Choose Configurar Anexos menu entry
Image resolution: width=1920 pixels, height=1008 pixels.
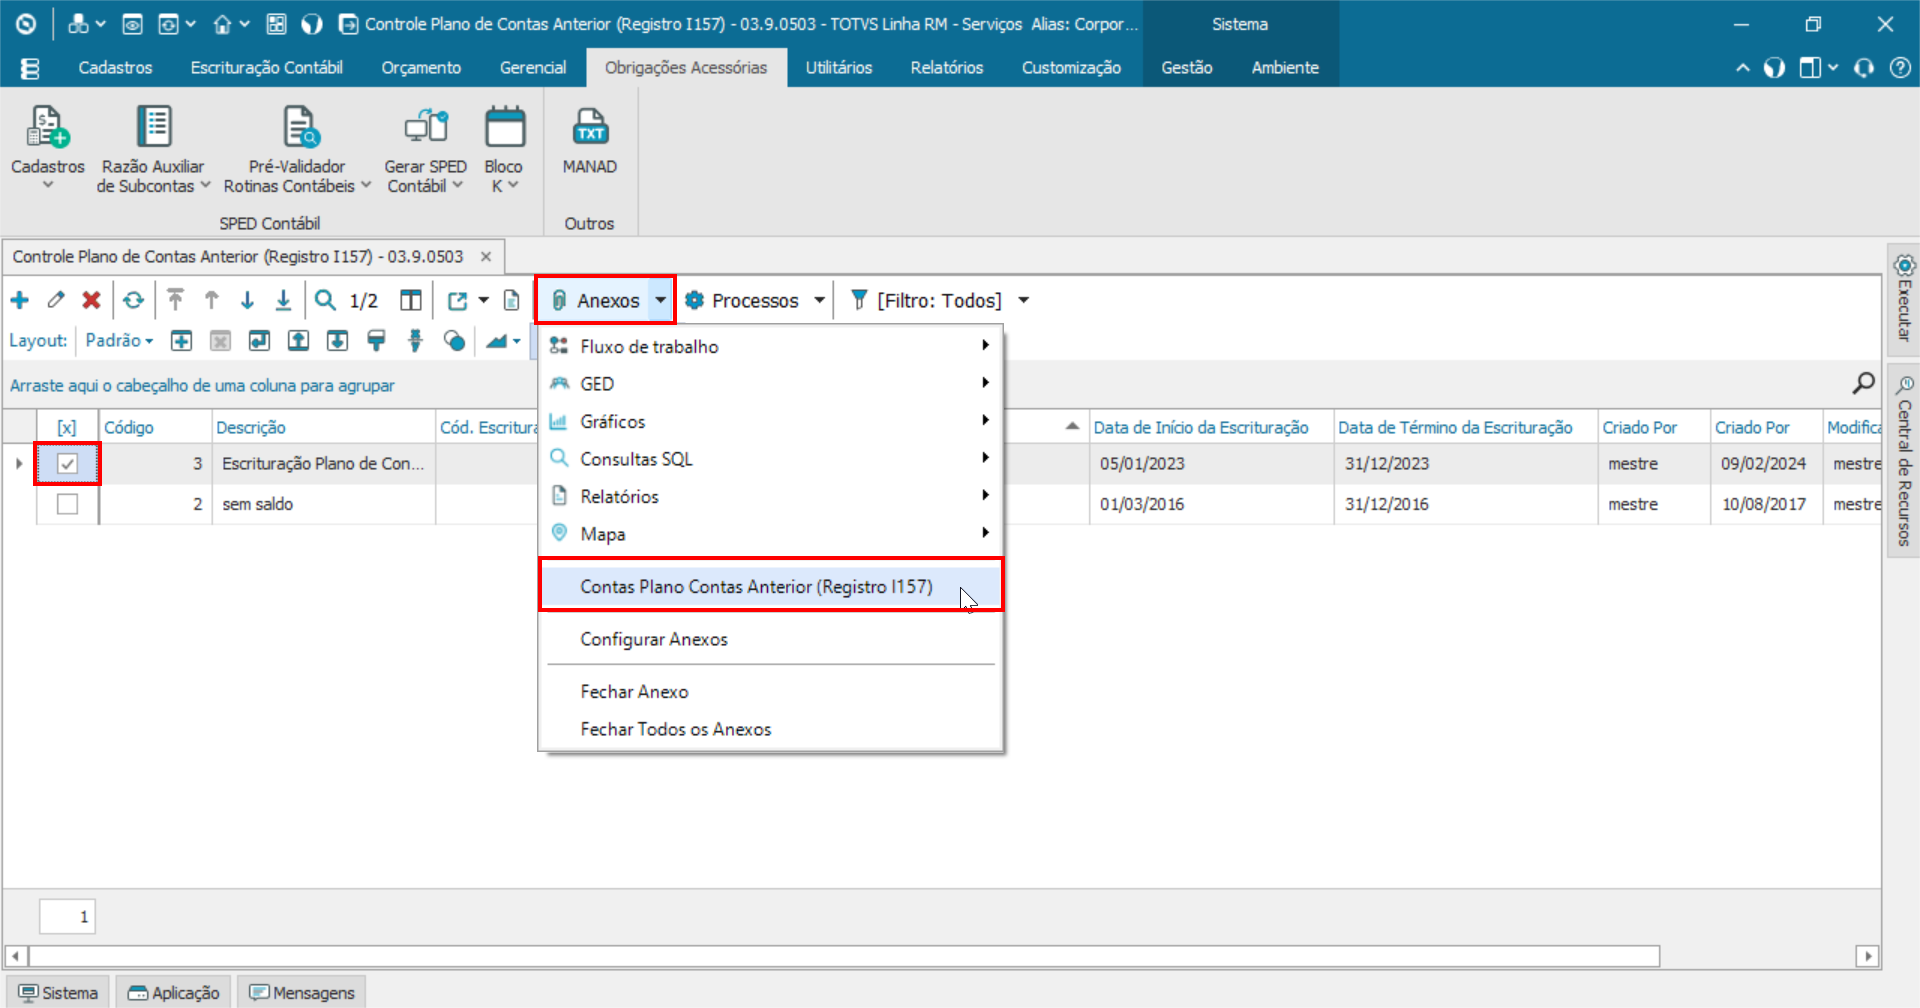click(x=771, y=639)
